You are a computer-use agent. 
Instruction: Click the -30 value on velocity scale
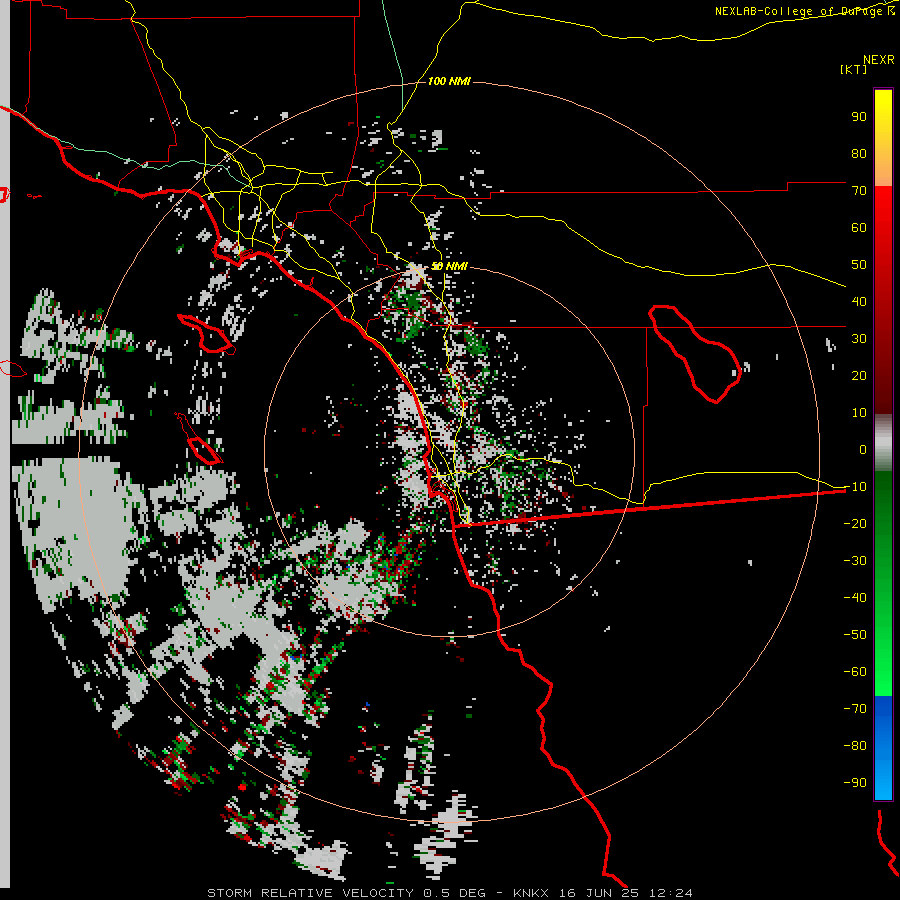(855, 561)
